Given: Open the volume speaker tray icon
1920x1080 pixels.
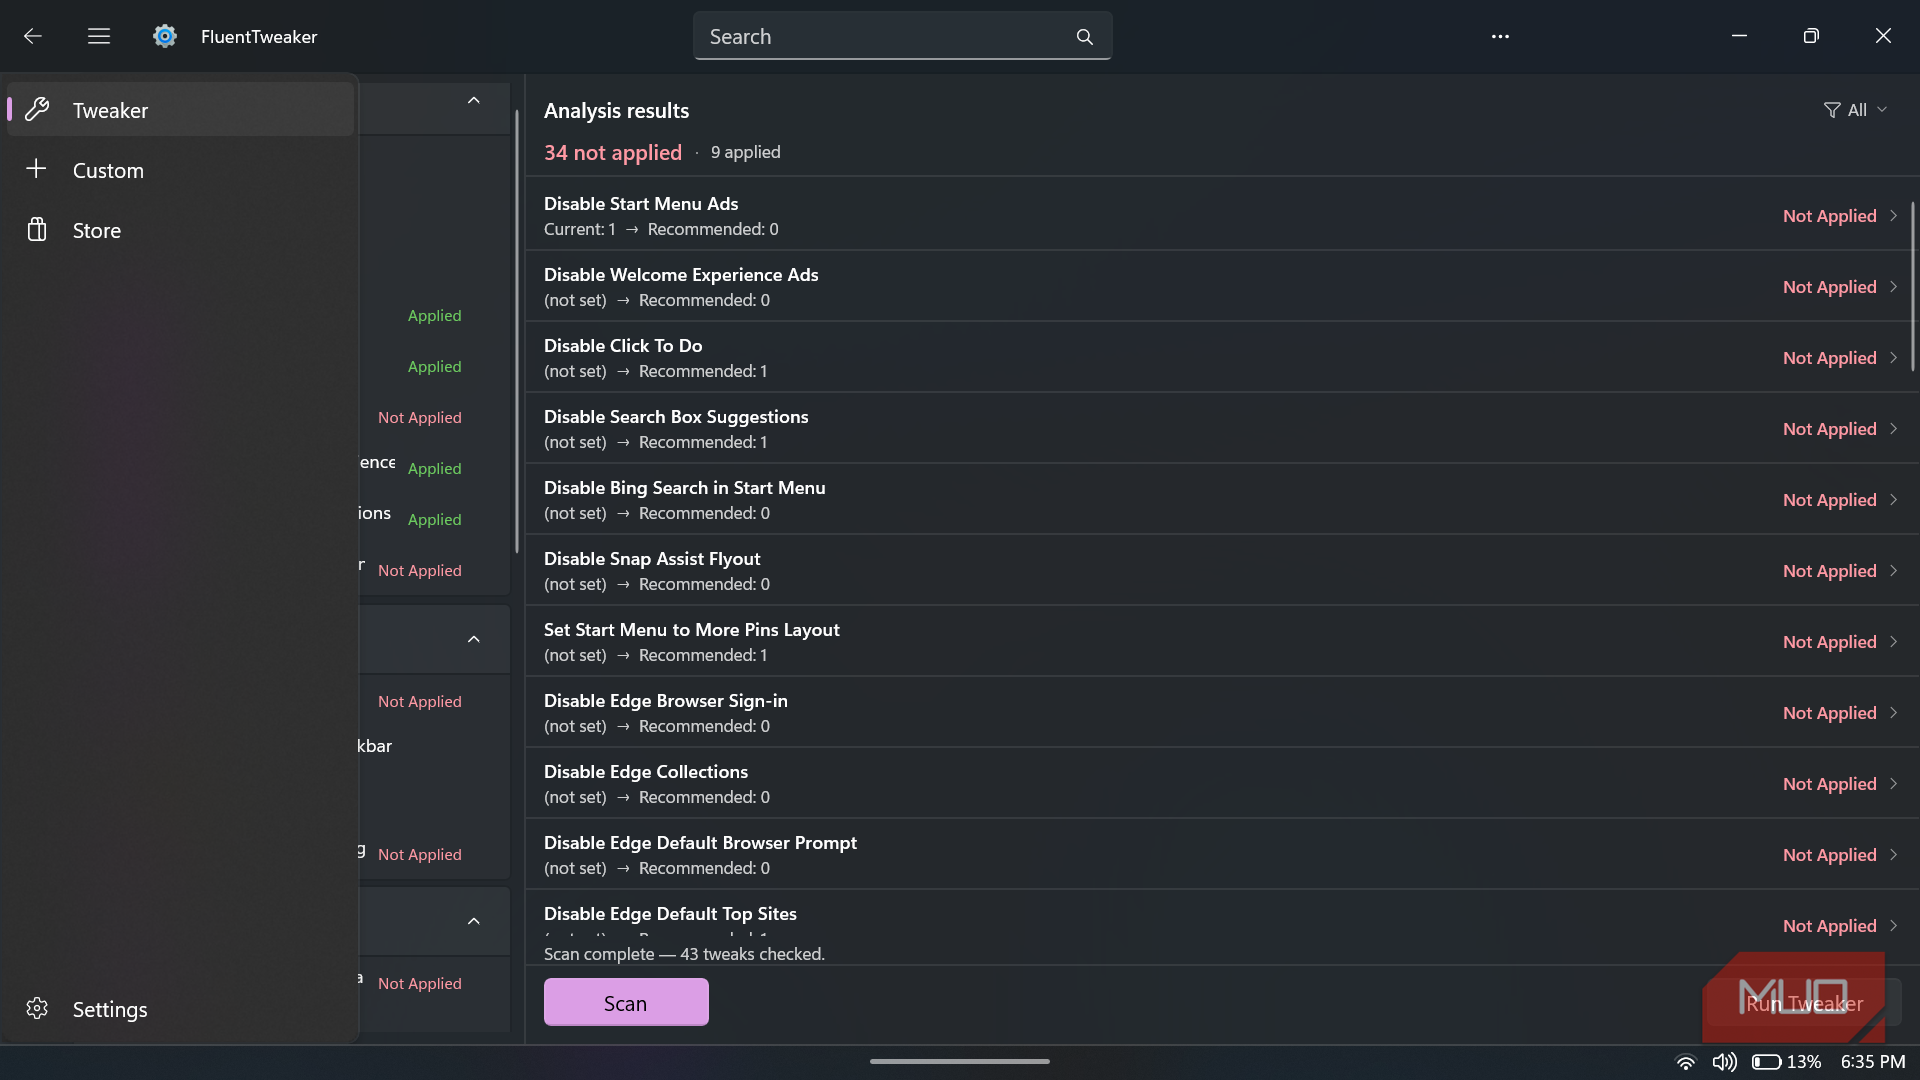Looking at the screenshot, I should pos(1724,1062).
